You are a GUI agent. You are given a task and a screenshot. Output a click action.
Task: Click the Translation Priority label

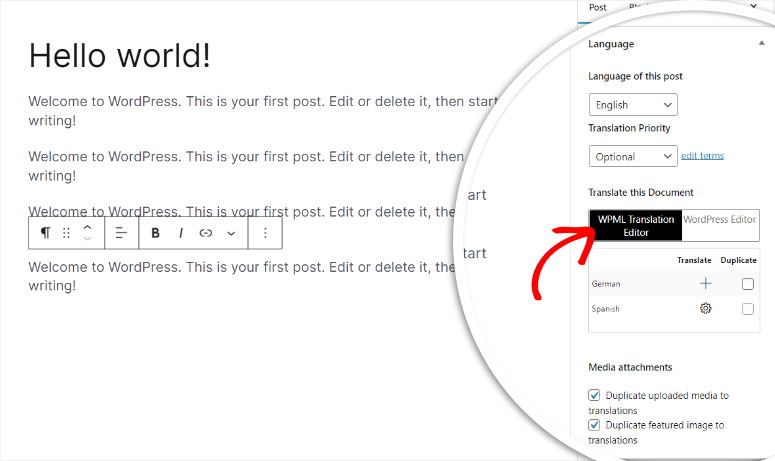coord(629,128)
